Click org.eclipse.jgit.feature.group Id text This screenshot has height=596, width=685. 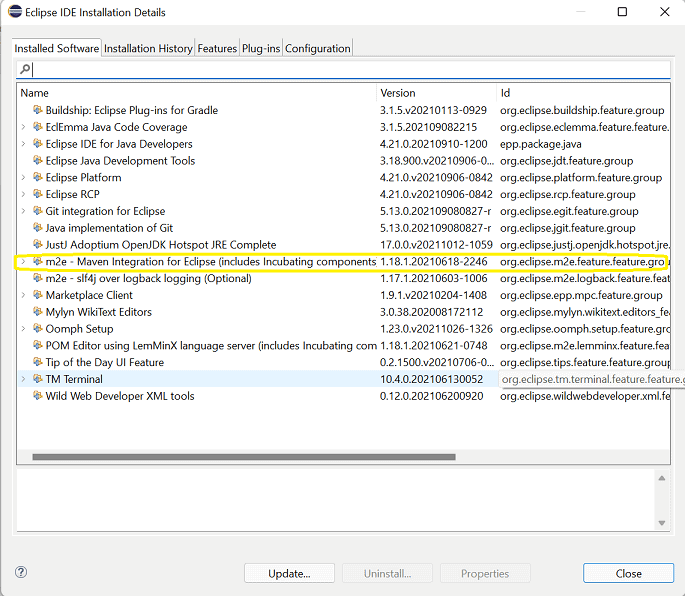click(567, 228)
